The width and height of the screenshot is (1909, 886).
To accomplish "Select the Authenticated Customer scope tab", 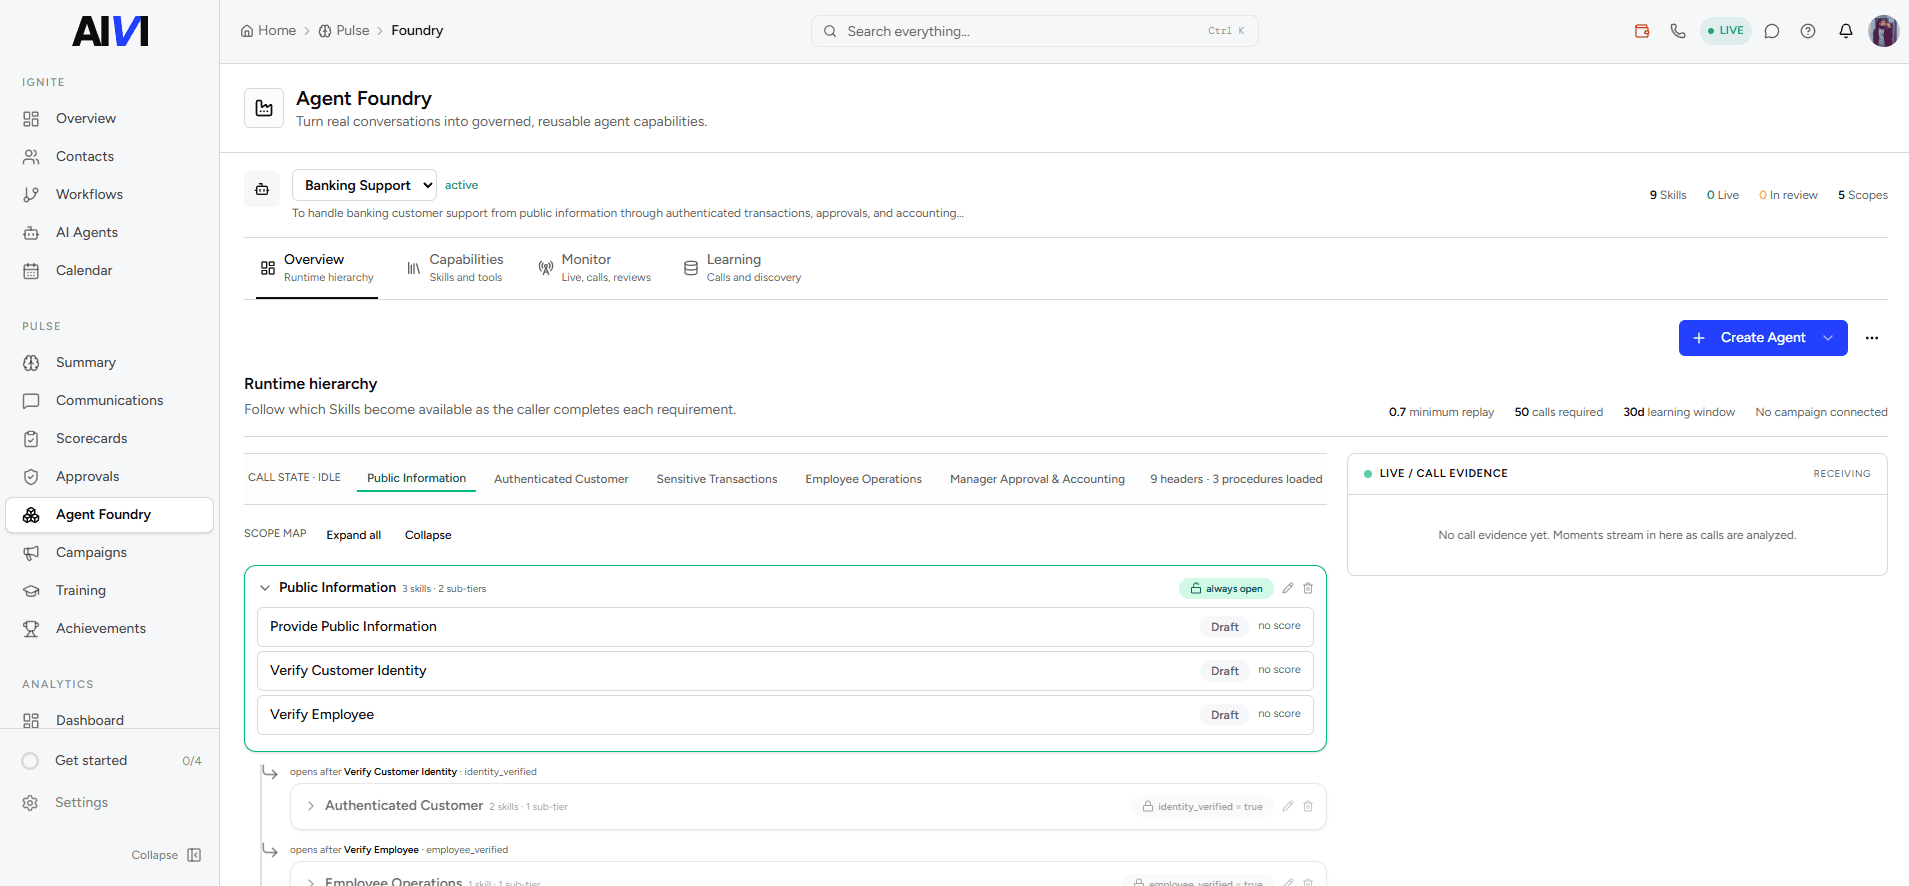I will [561, 479].
